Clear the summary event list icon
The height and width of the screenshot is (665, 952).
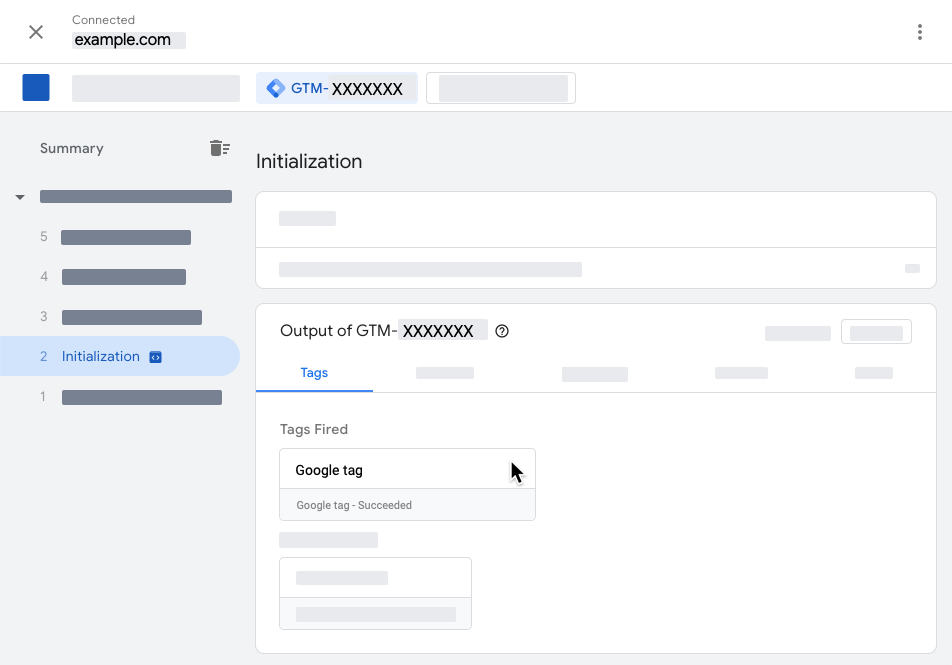click(219, 148)
